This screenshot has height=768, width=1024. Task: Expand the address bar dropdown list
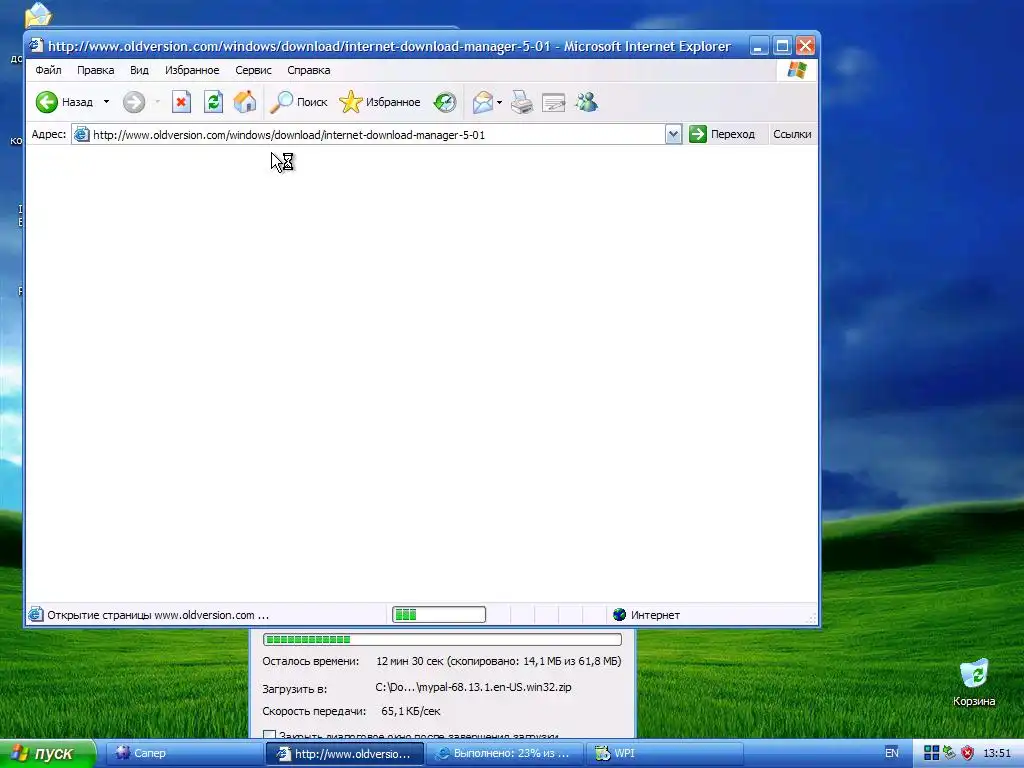coord(673,135)
